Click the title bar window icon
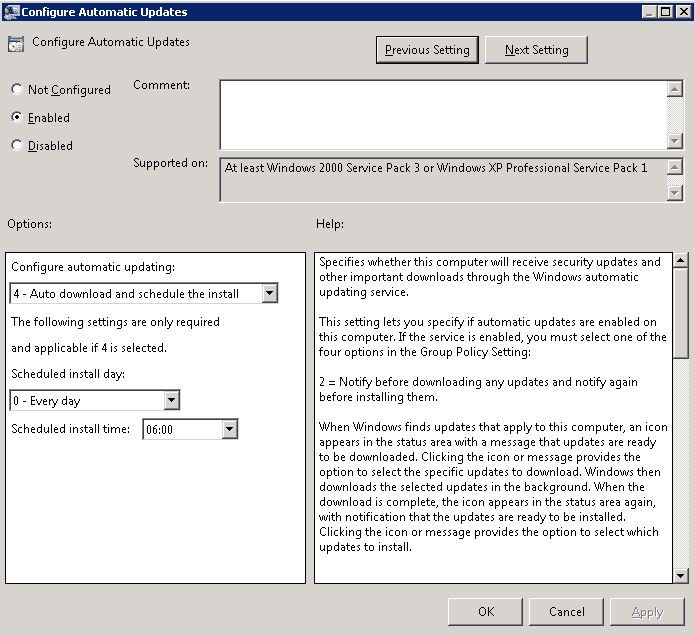 12,12
